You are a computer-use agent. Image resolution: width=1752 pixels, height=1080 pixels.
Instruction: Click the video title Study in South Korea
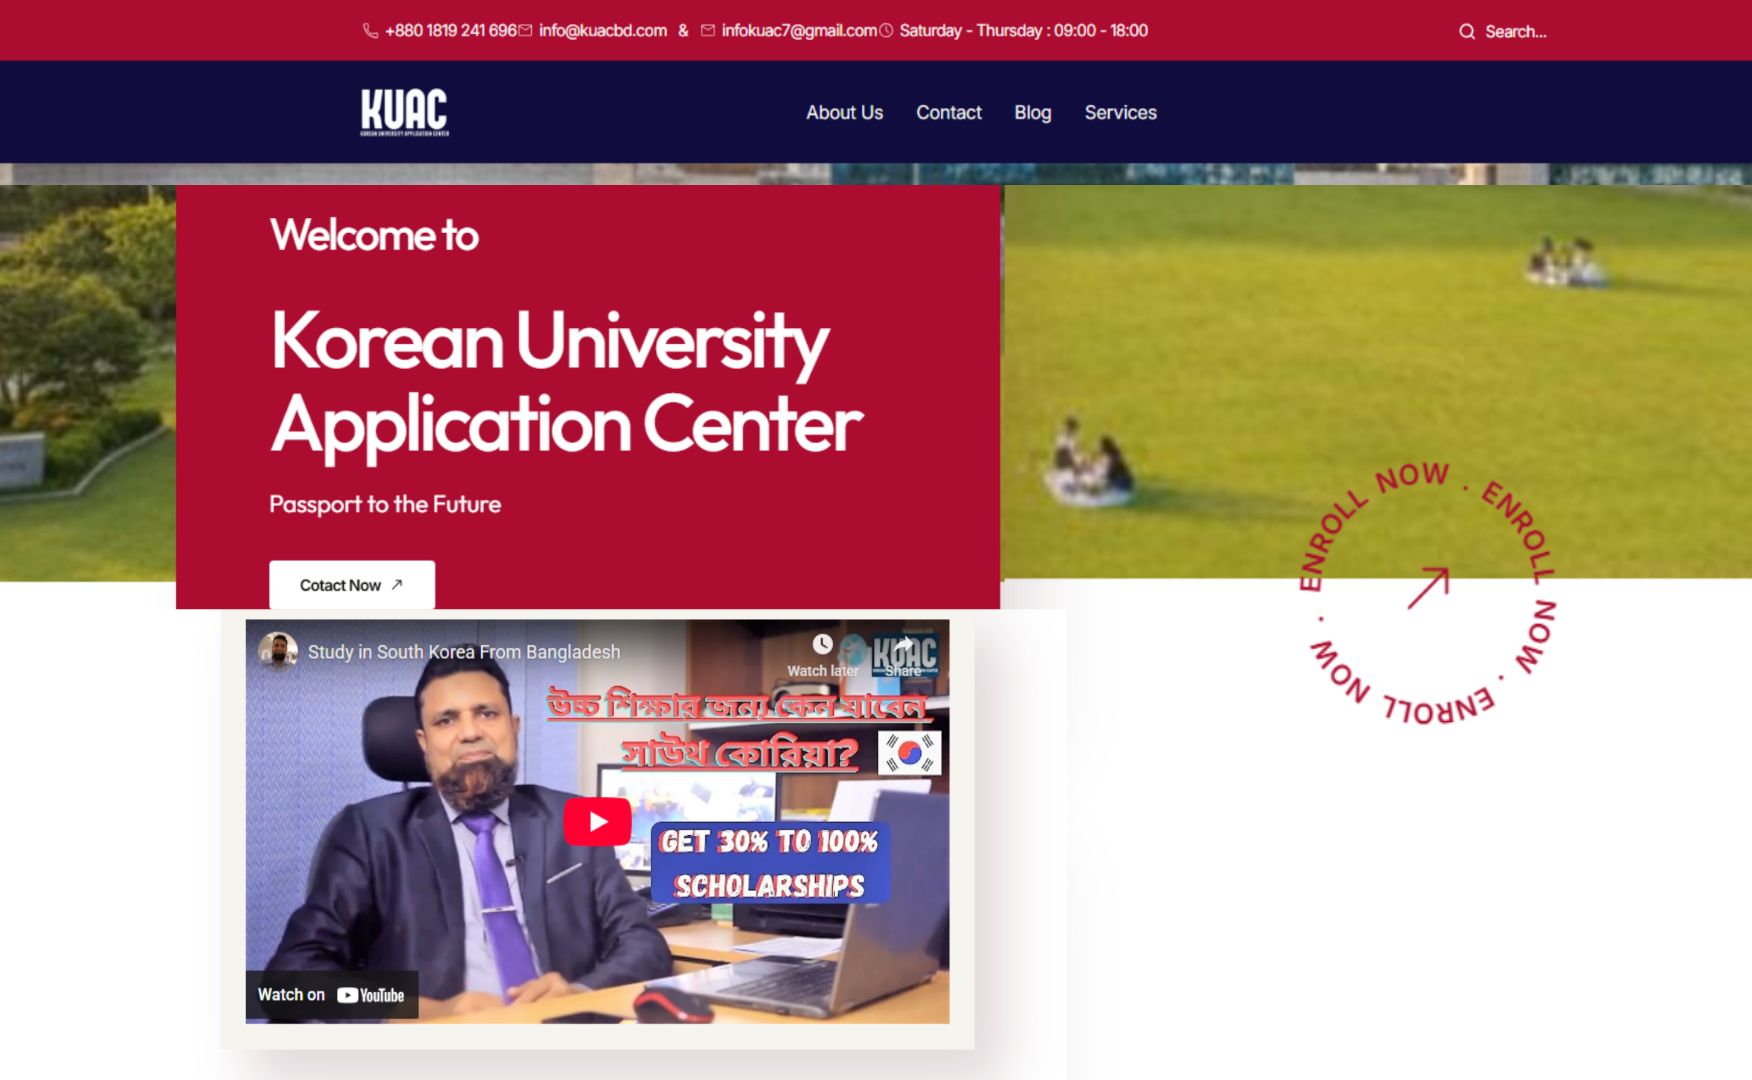click(464, 652)
